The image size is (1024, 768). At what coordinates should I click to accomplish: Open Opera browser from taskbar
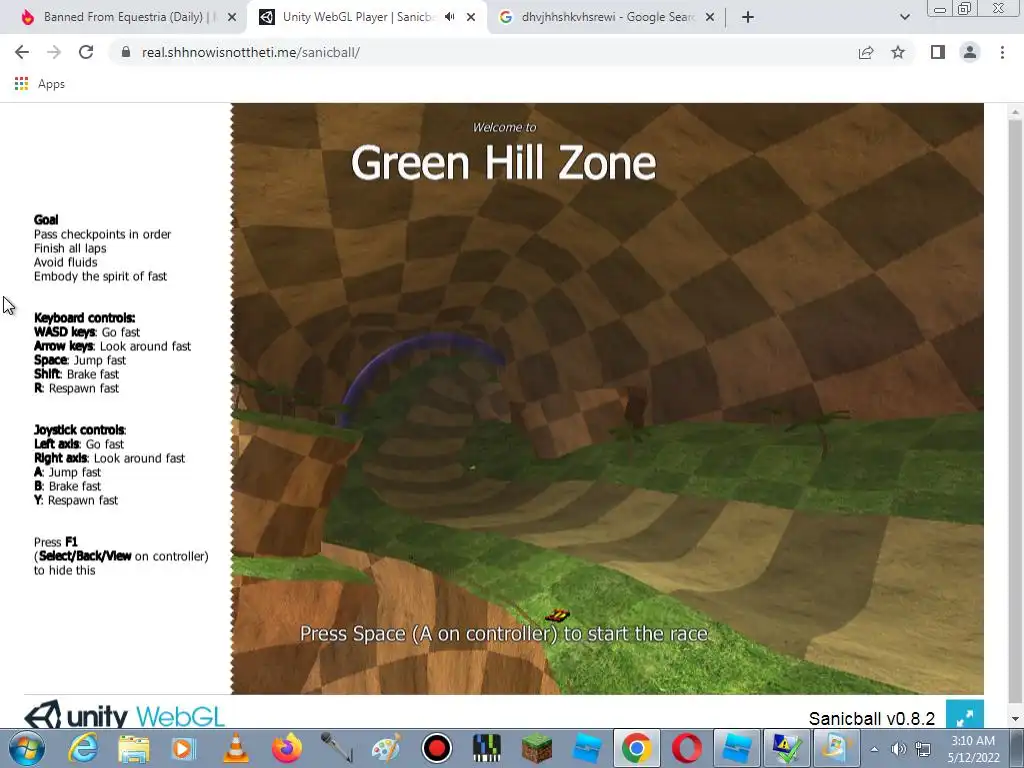point(686,748)
